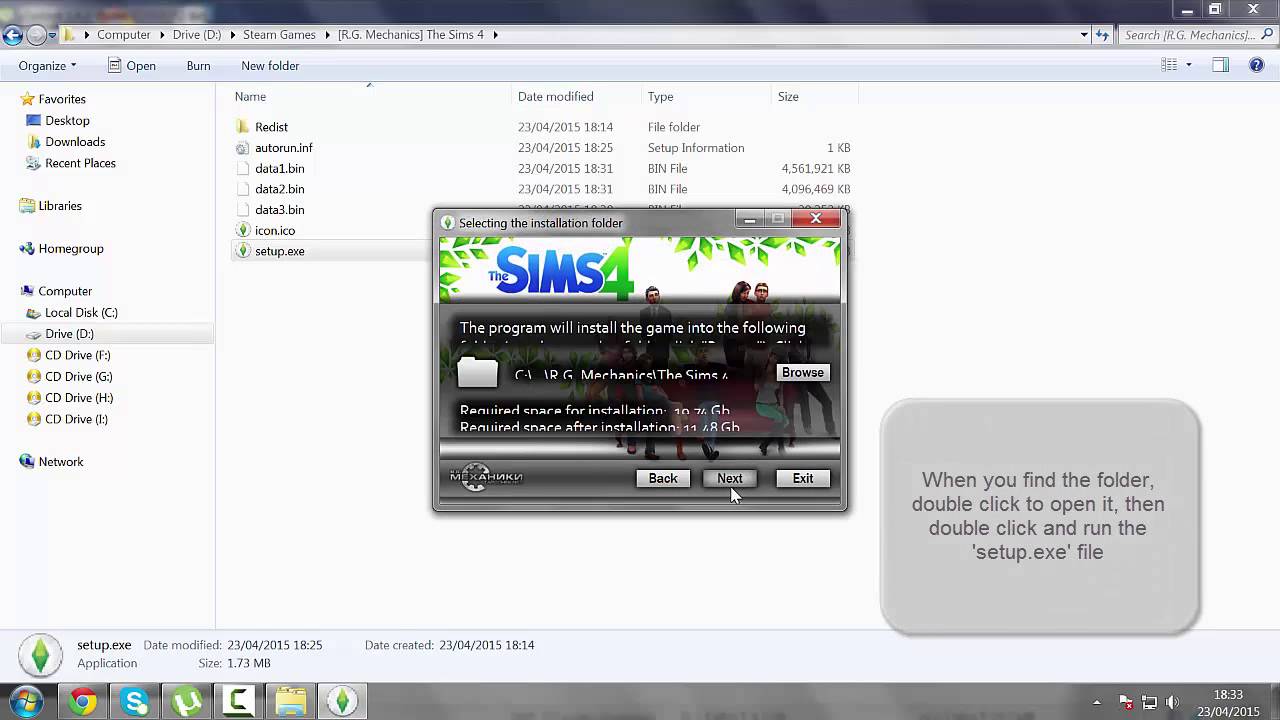
Task: Click the Forward navigation arrow in Explorer
Action: coord(37,35)
